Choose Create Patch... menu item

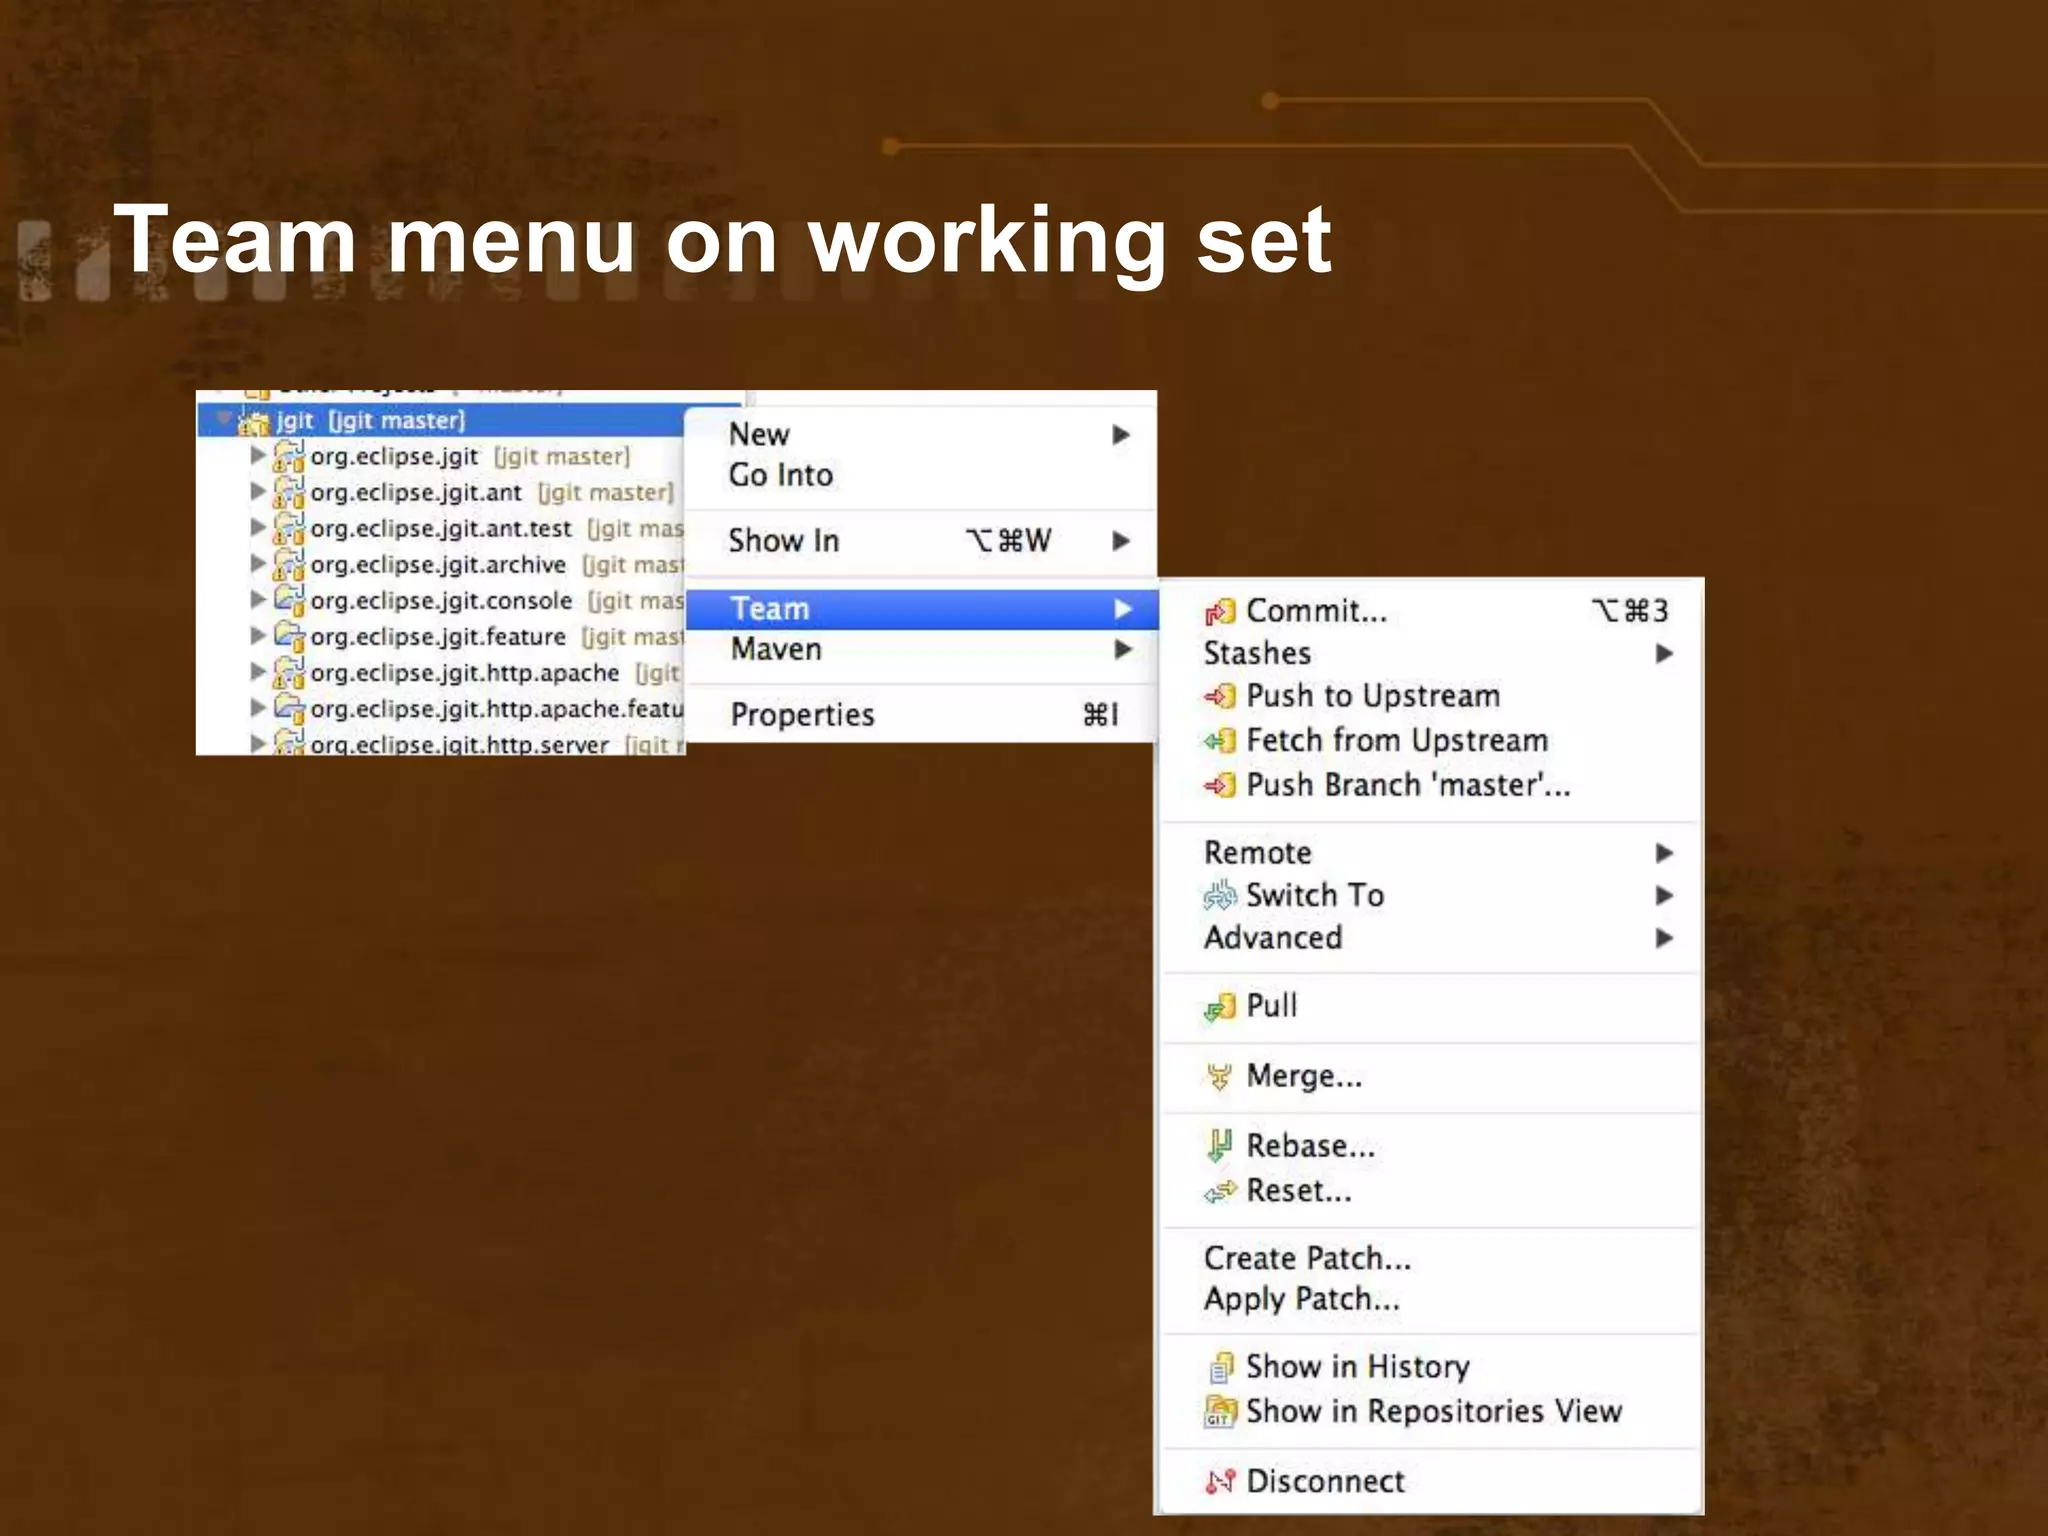coord(1432,1258)
